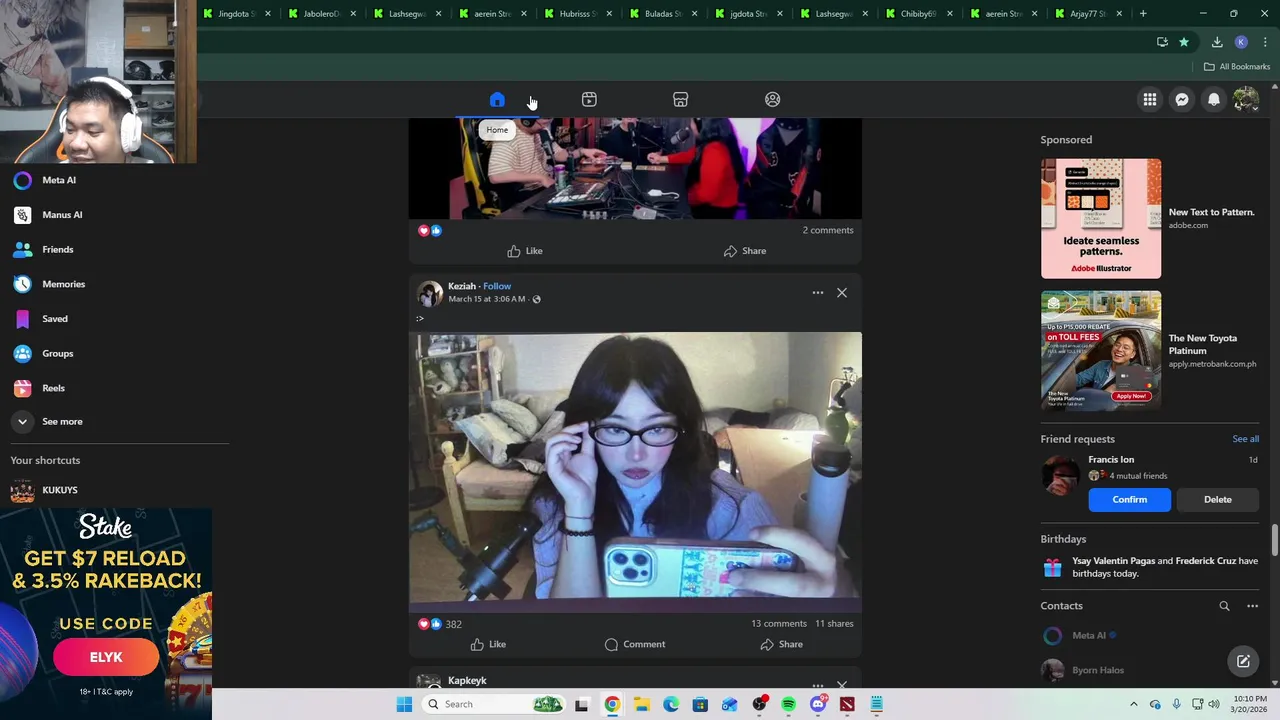Toggle bookmark star for this page
Image resolution: width=1280 pixels, height=720 pixels.
(x=1184, y=42)
